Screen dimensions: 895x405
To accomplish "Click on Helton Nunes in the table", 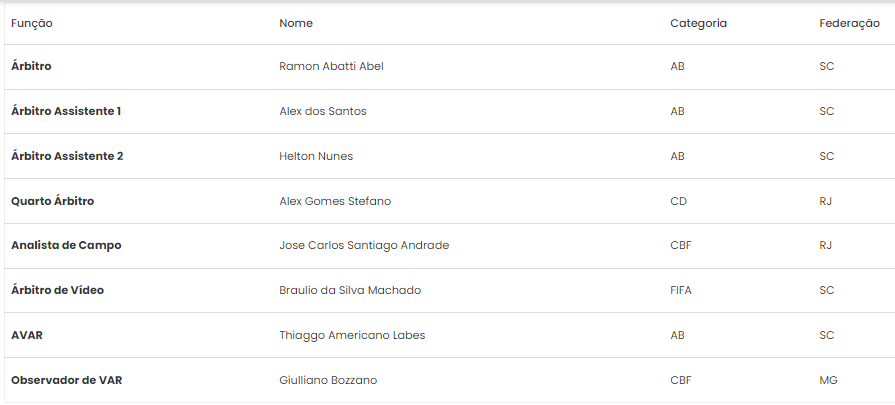I will coord(316,156).
